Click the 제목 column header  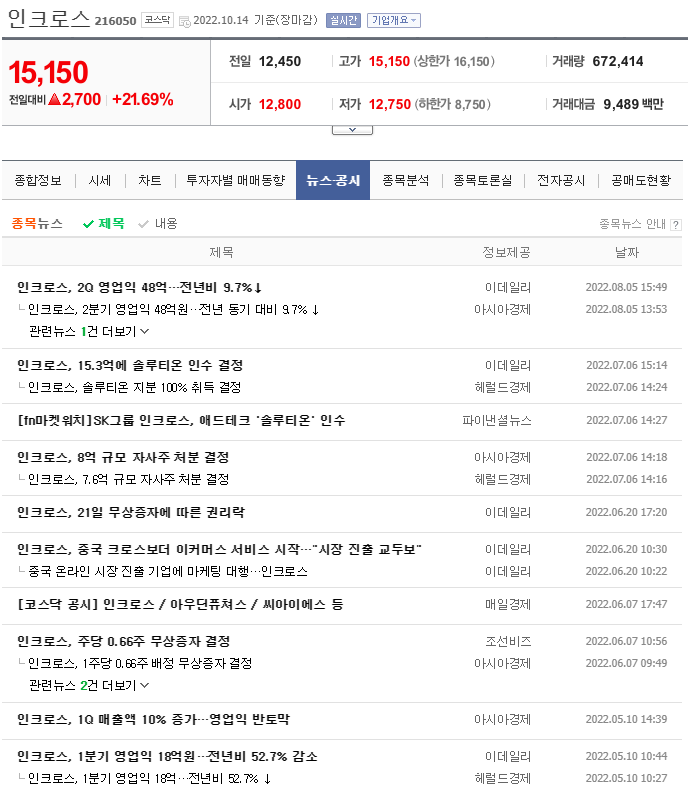[x=221, y=252]
